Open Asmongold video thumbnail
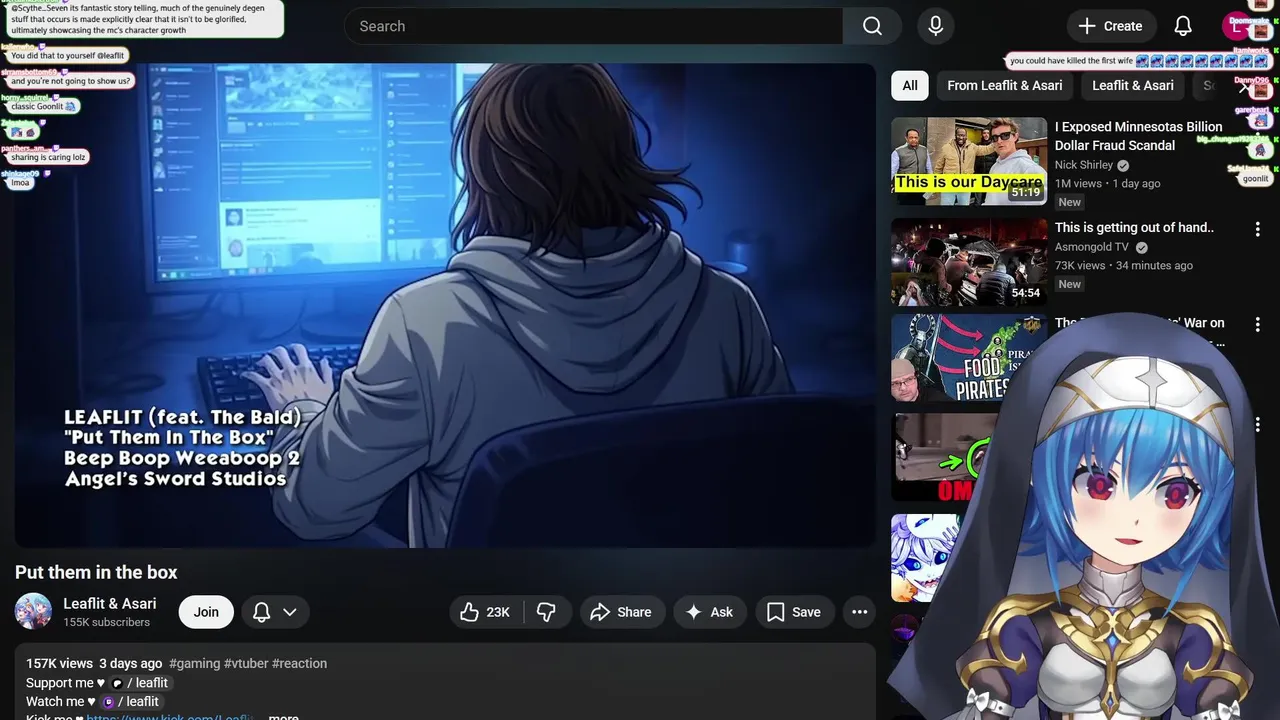The width and height of the screenshot is (1280, 720). [969, 262]
